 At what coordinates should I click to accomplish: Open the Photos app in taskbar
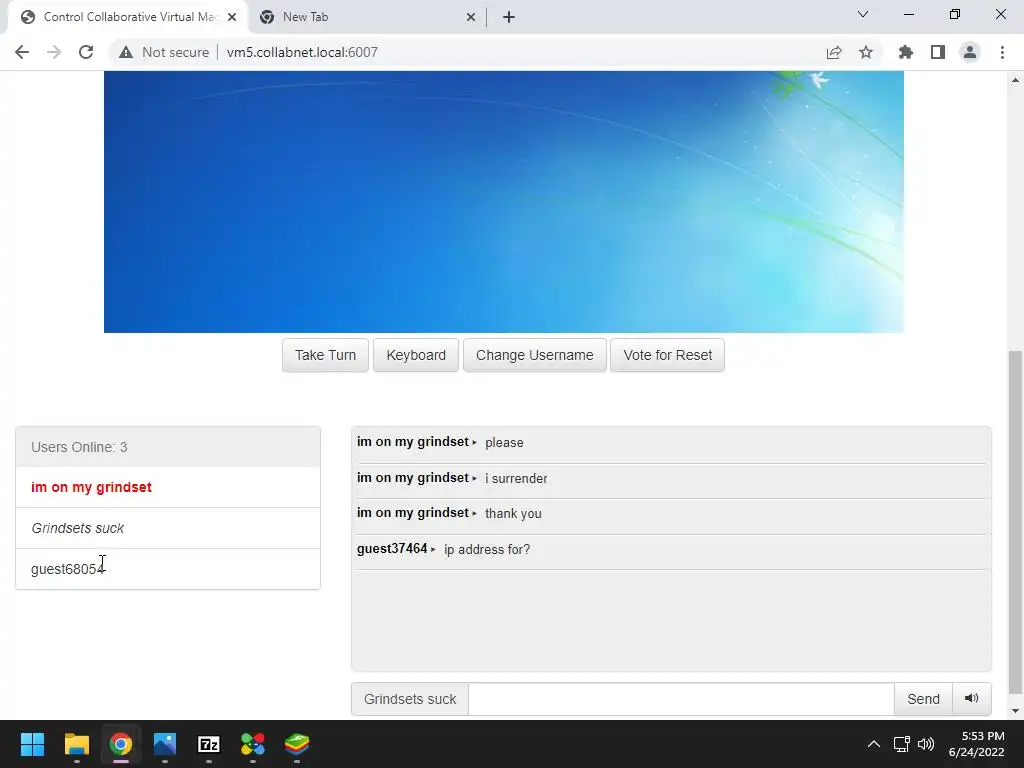pos(165,744)
